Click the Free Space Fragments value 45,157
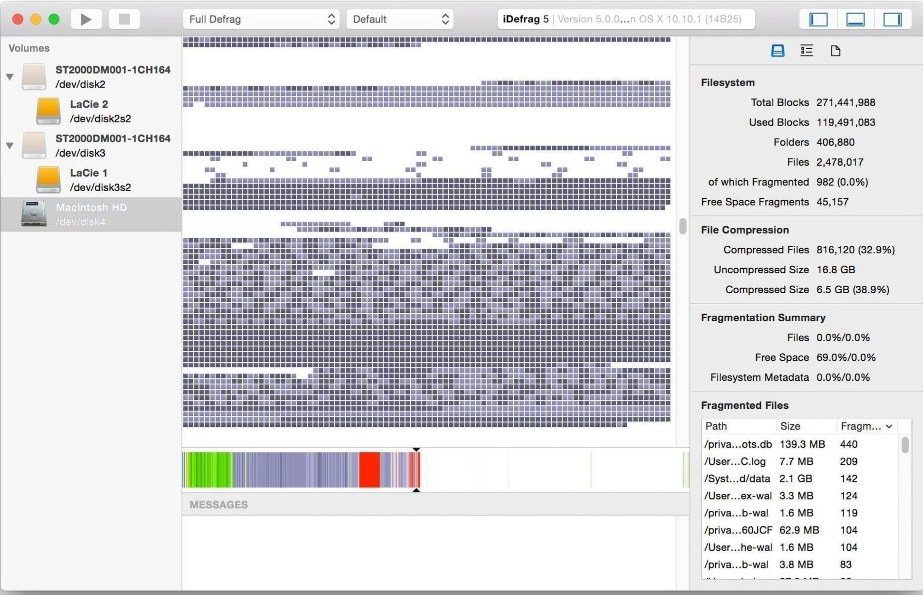 click(x=832, y=202)
